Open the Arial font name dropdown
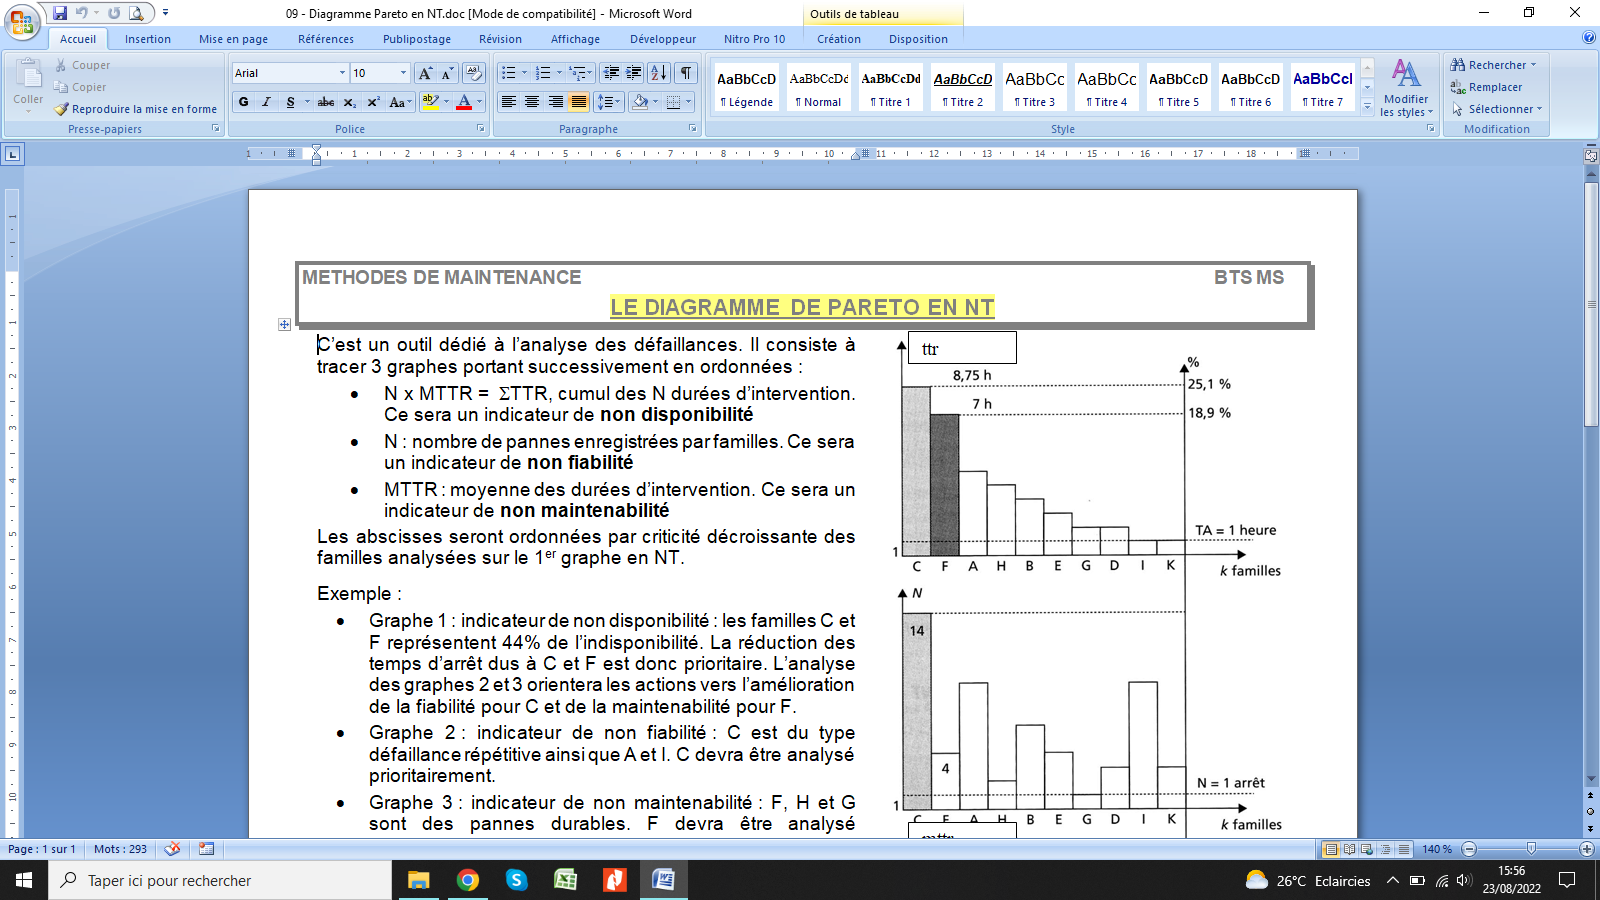Screen dimensions: 1600x900 [342, 73]
